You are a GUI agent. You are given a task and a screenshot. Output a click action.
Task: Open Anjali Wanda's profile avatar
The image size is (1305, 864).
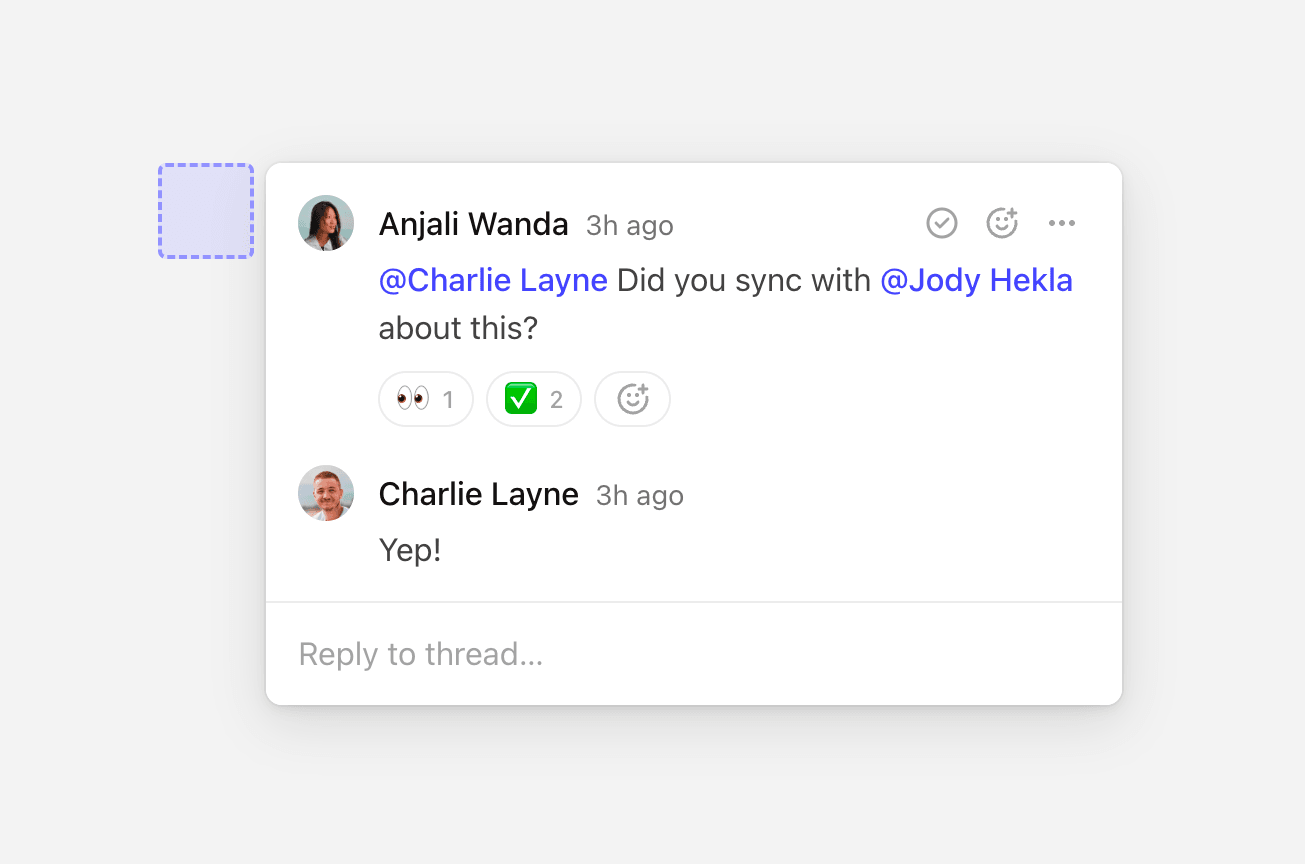pyautogui.click(x=326, y=223)
